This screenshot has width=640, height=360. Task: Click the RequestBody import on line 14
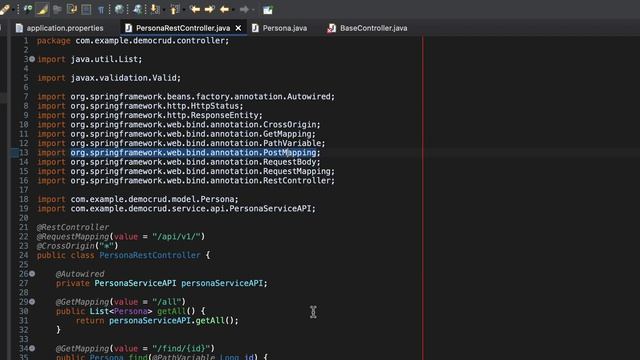(x=179, y=162)
